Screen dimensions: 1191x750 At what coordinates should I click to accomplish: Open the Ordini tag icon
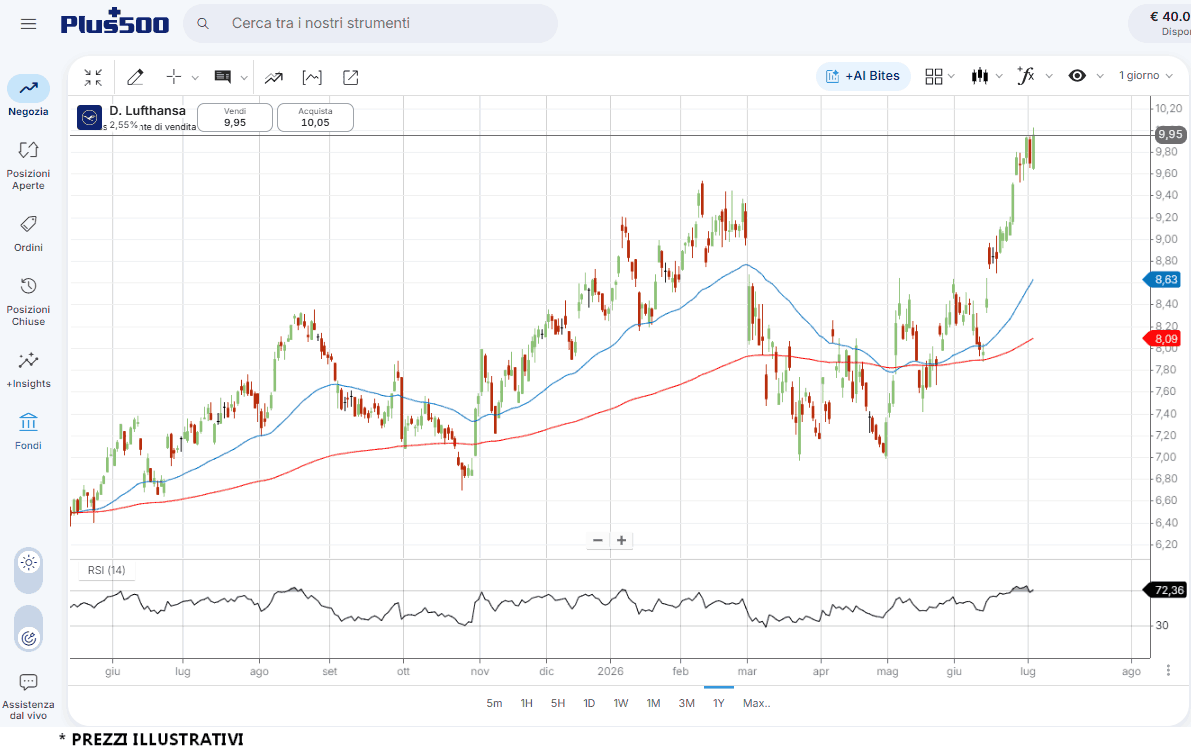coord(28,233)
